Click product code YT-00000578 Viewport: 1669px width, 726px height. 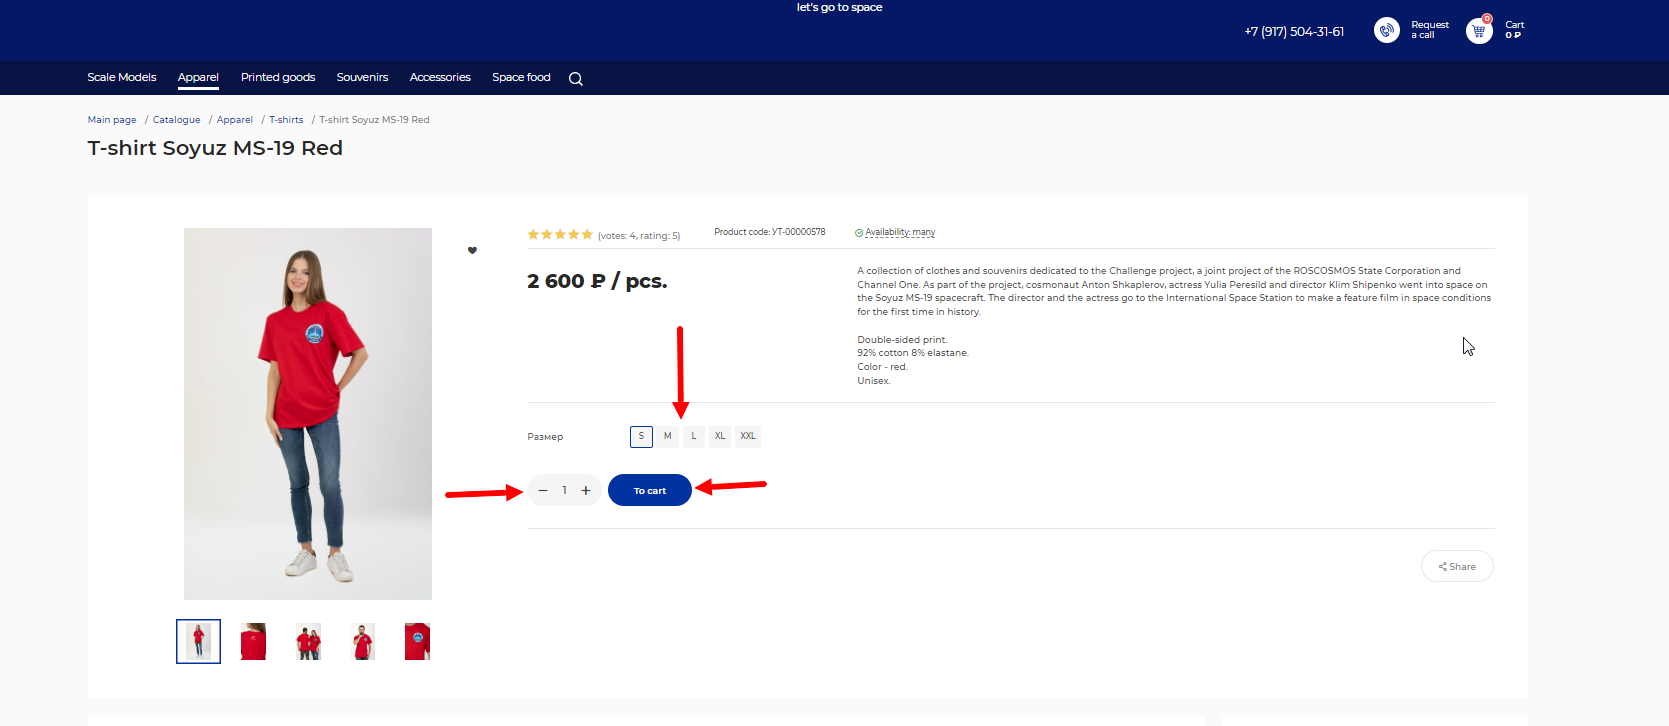coord(770,232)
